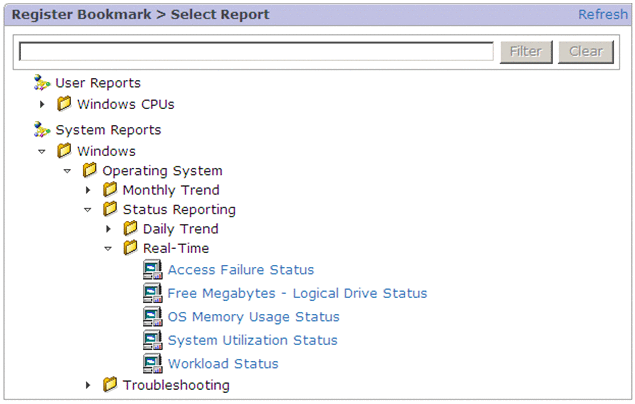The image size is (635, 404).
Task: Select the Status Reporting tree node
Action: [179, 210]
